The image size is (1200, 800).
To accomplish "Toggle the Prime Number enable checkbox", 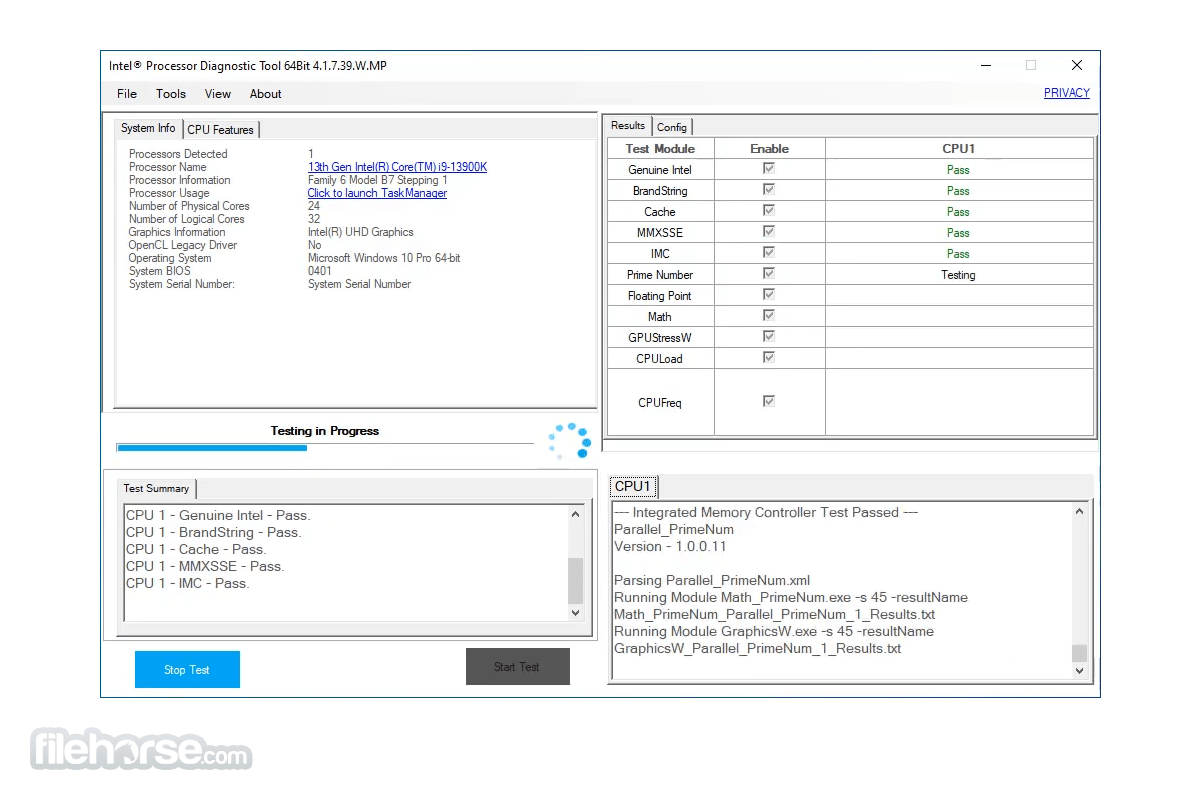I will (769, 274).
